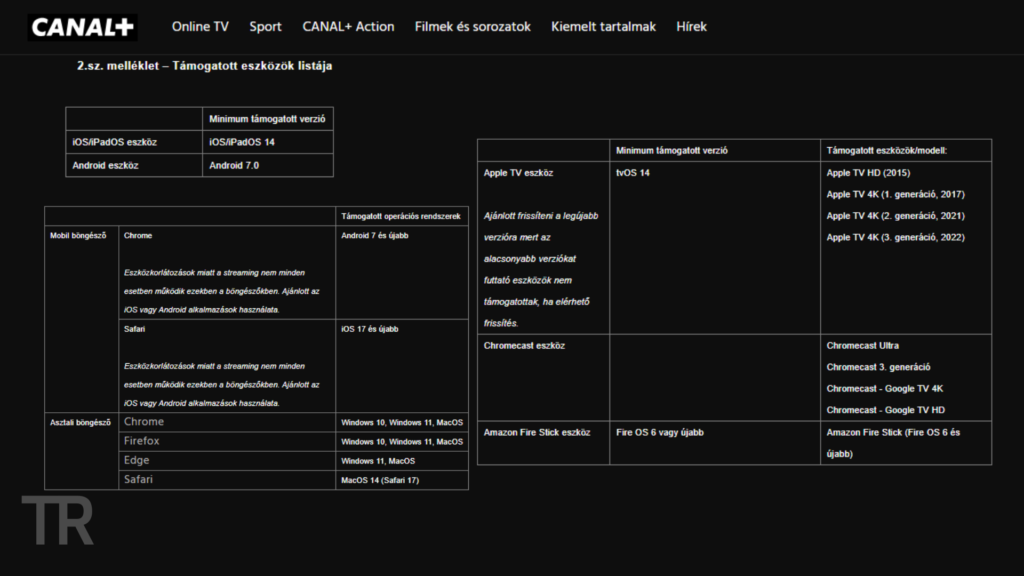Viewport: 1024px width, 576px height.
Task: Go to the Sport section
Action: [265, 27]
